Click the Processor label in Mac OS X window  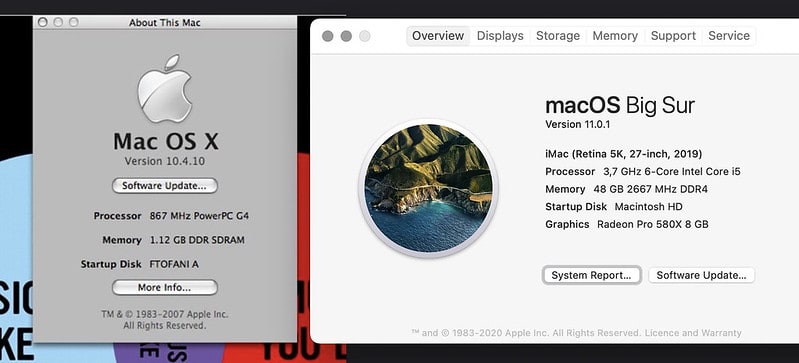[x=118, y=216]
